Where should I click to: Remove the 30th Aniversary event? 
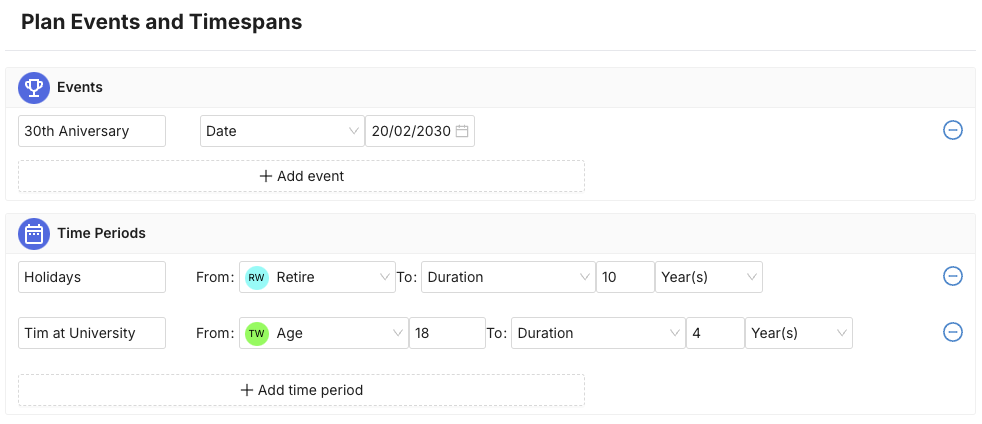[x=953, y=131]
